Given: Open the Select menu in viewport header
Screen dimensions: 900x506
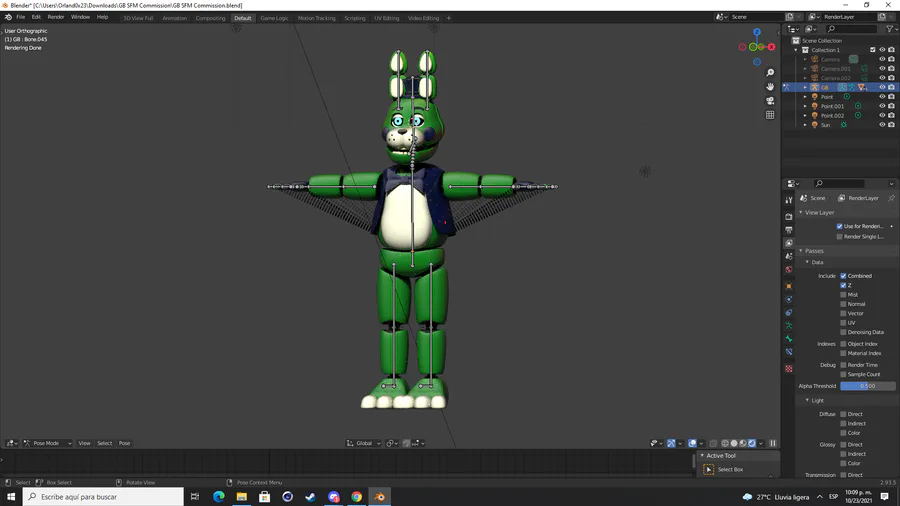Looking at the screenshot, I should [104, 443].
